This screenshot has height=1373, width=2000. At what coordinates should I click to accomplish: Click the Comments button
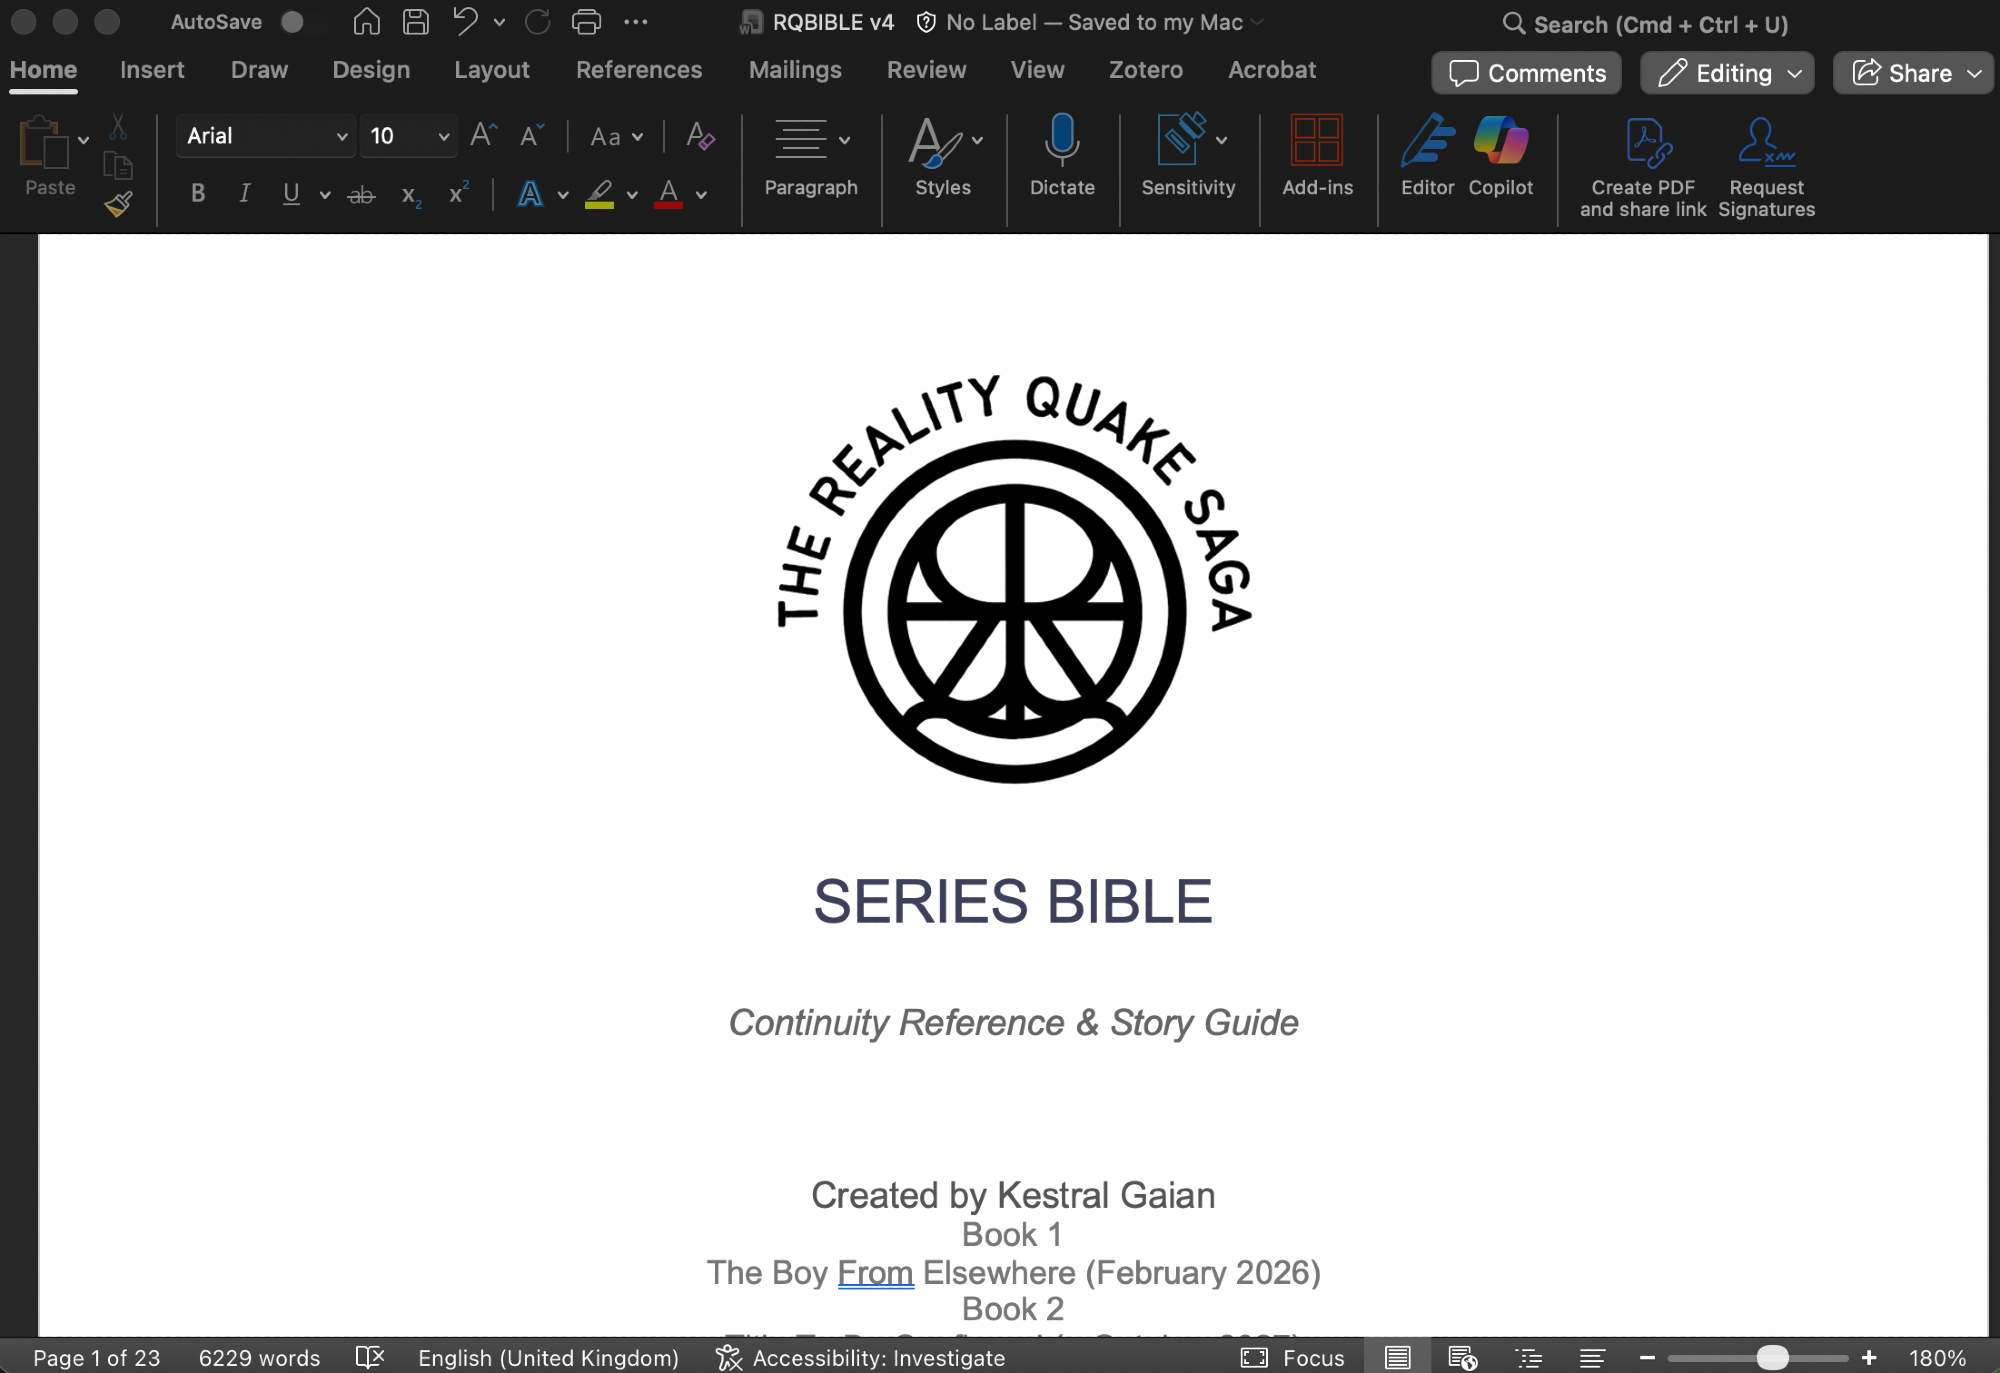coord(1527,73)
